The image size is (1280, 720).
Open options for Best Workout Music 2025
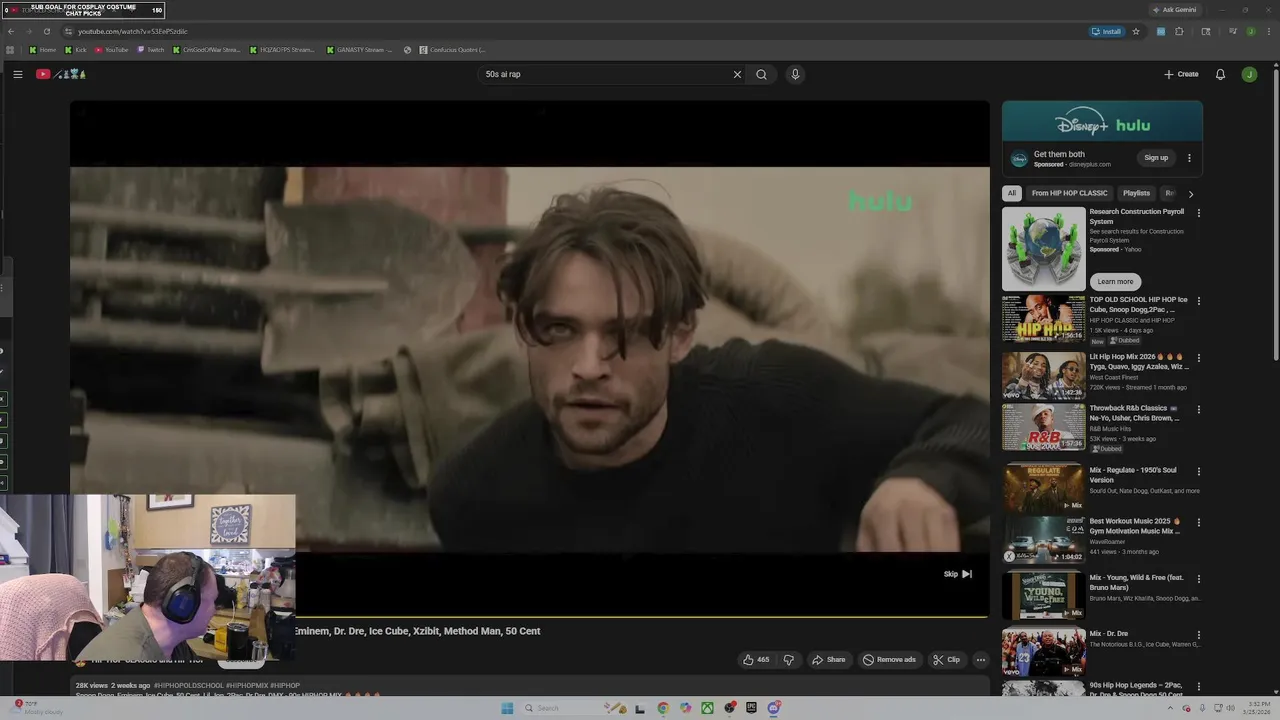click(x=1199, y=522)
